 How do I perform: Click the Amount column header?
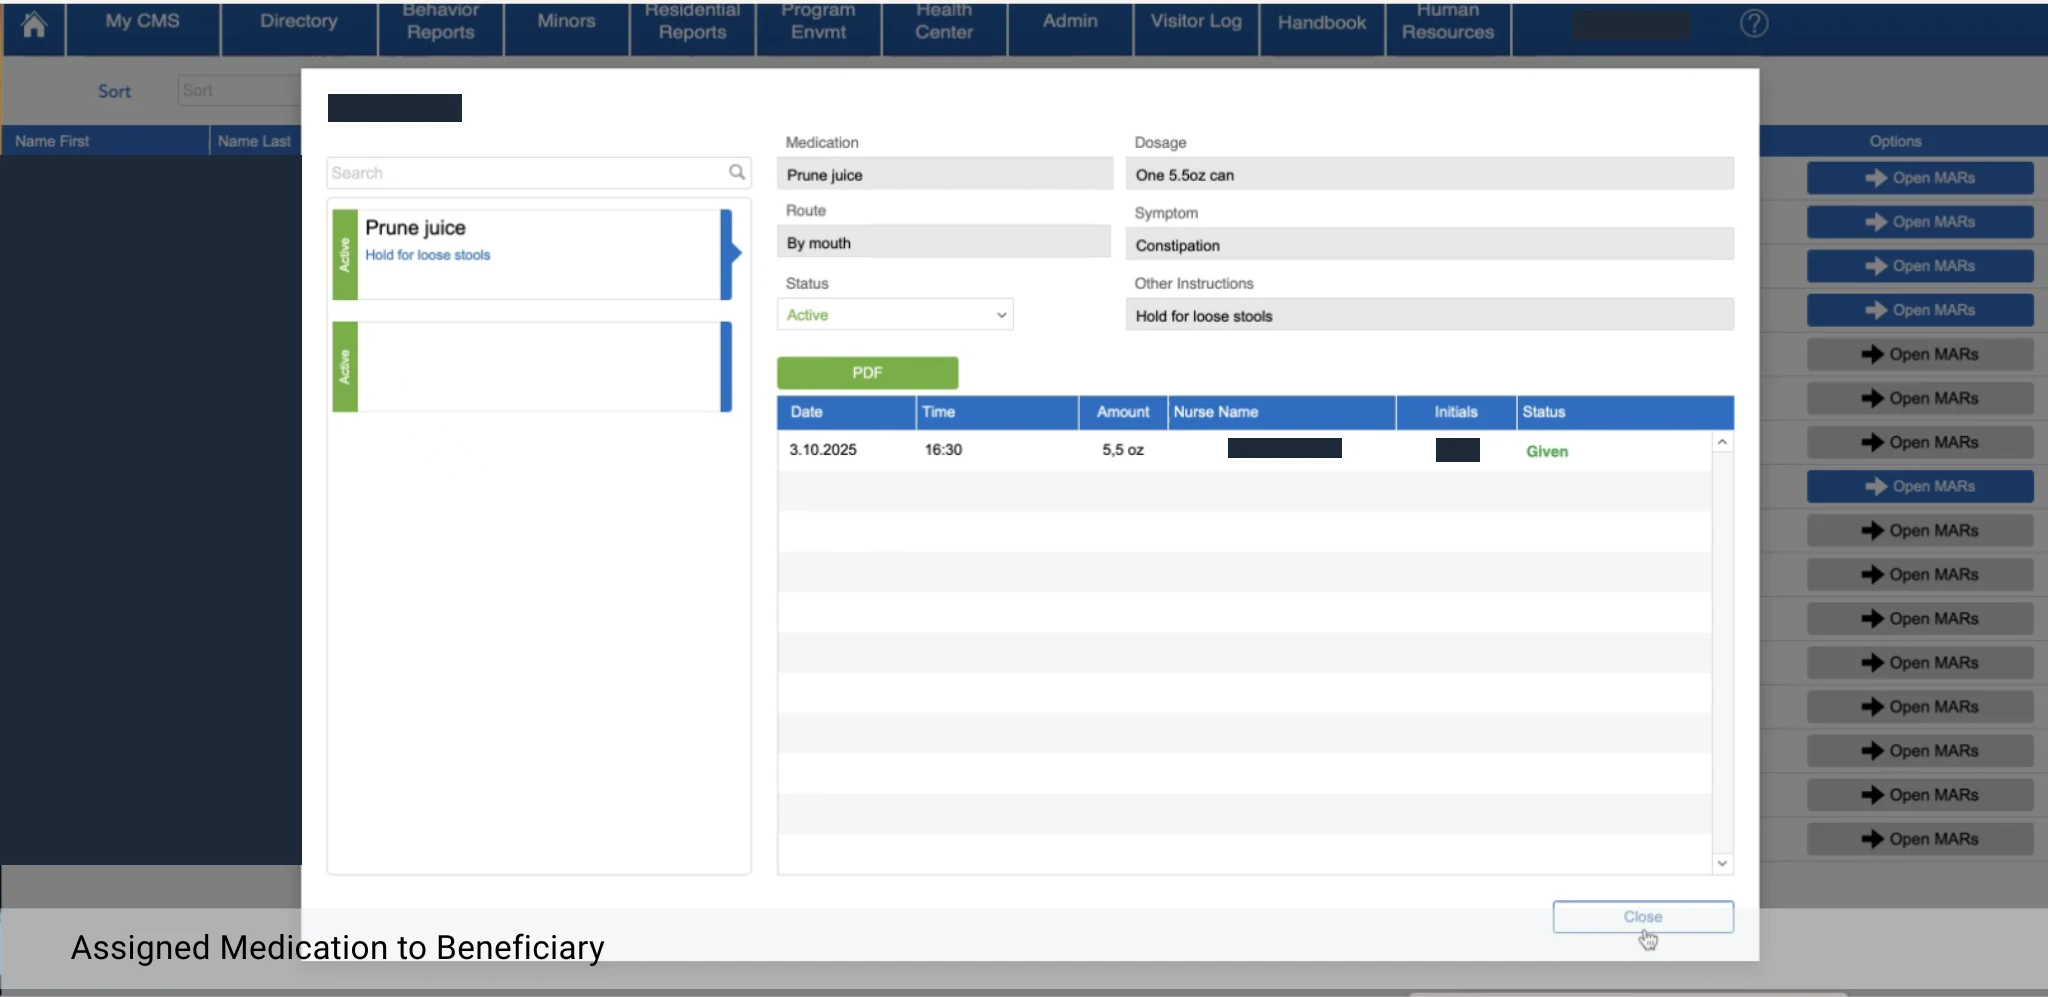click(x=1123, y=412)
